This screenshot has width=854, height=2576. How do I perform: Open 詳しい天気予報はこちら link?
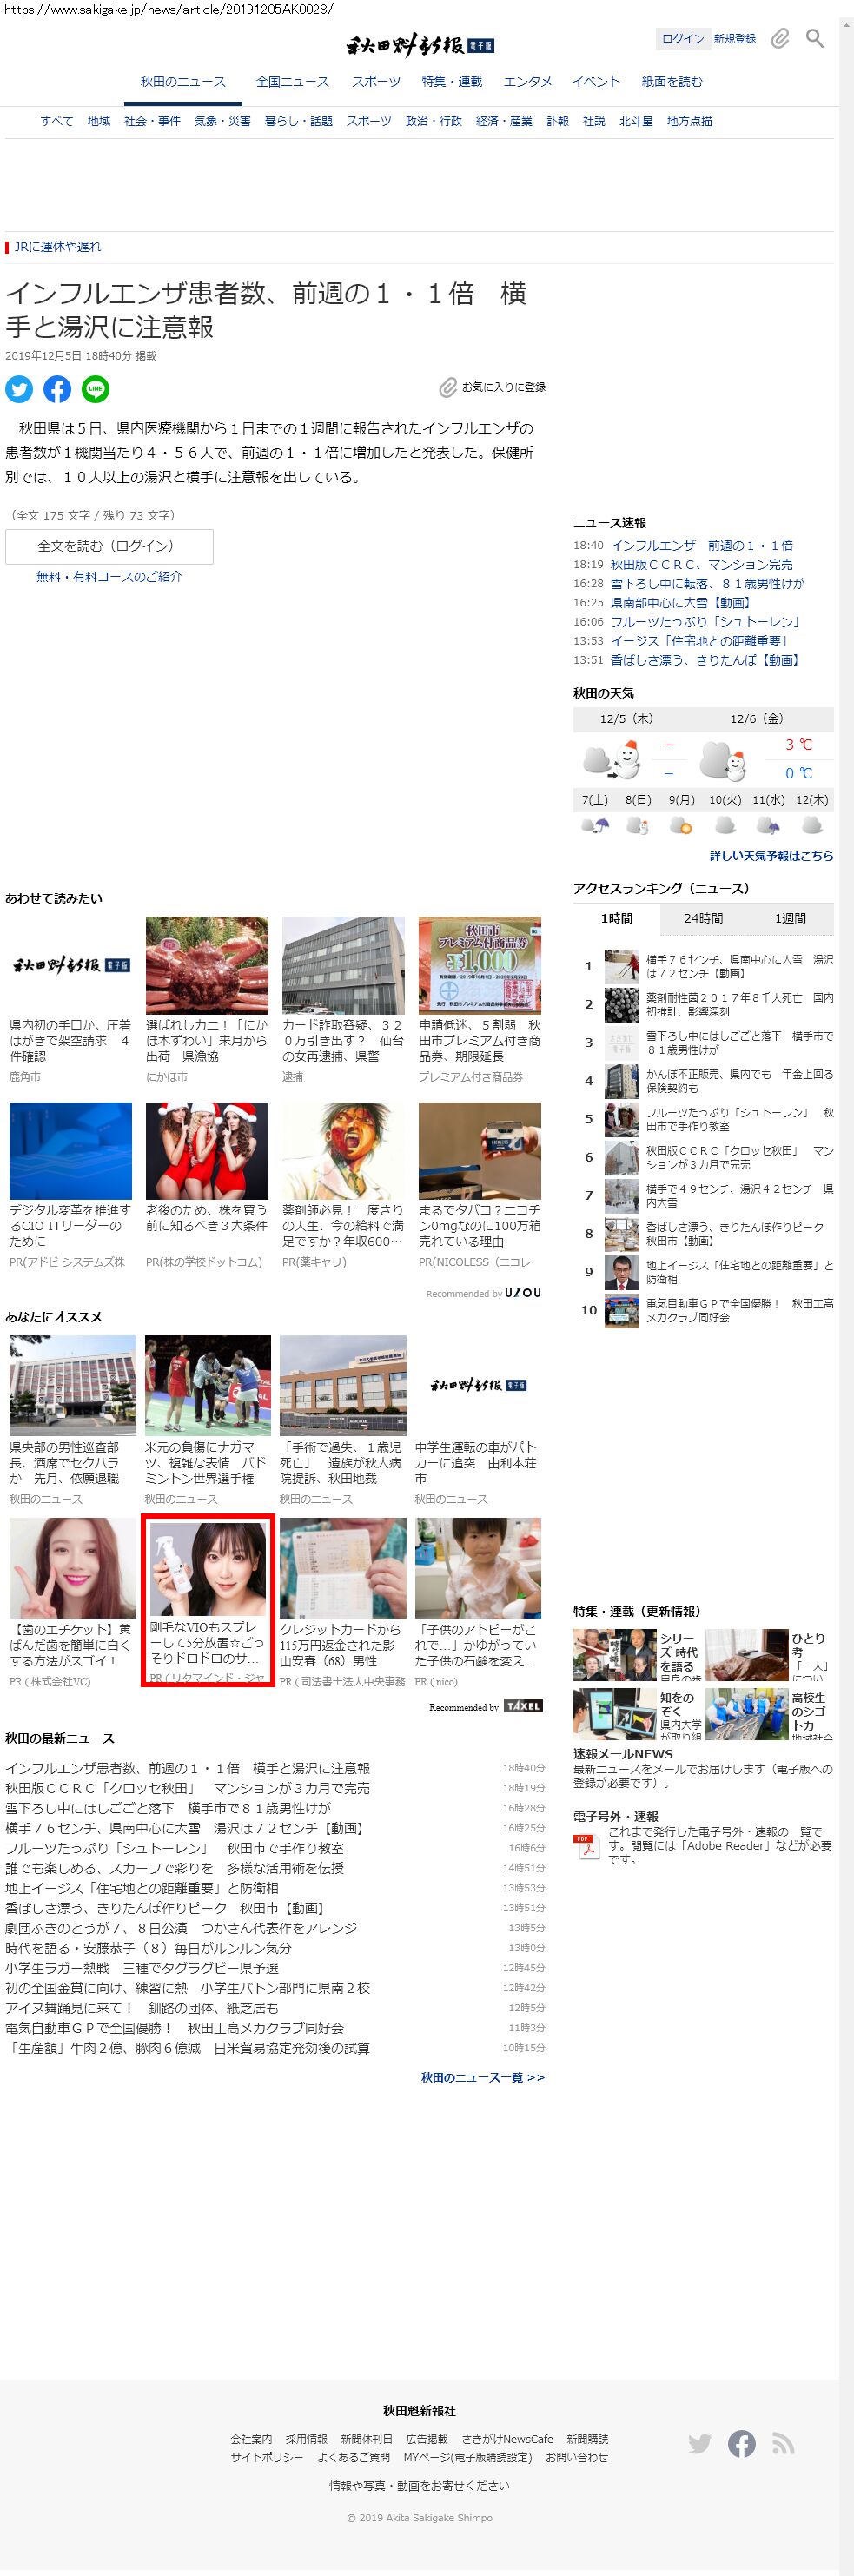[771, 856]
